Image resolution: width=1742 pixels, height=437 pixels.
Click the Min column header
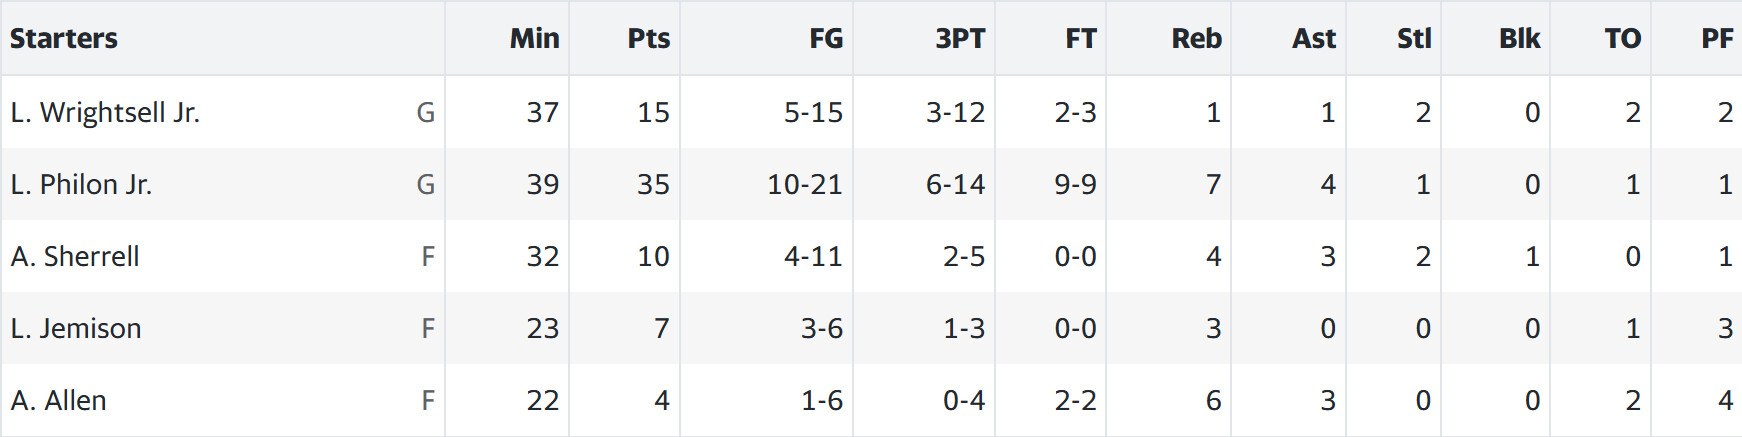[534, 38]
